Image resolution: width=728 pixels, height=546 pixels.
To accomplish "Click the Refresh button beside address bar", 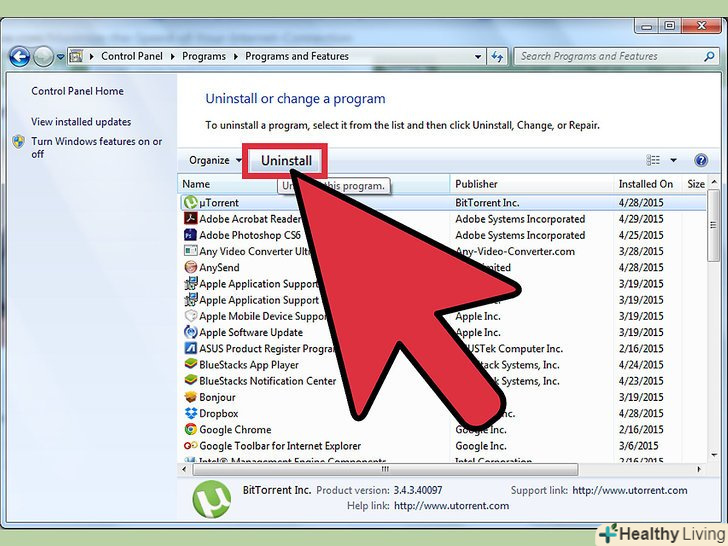I will coord(497,57).
